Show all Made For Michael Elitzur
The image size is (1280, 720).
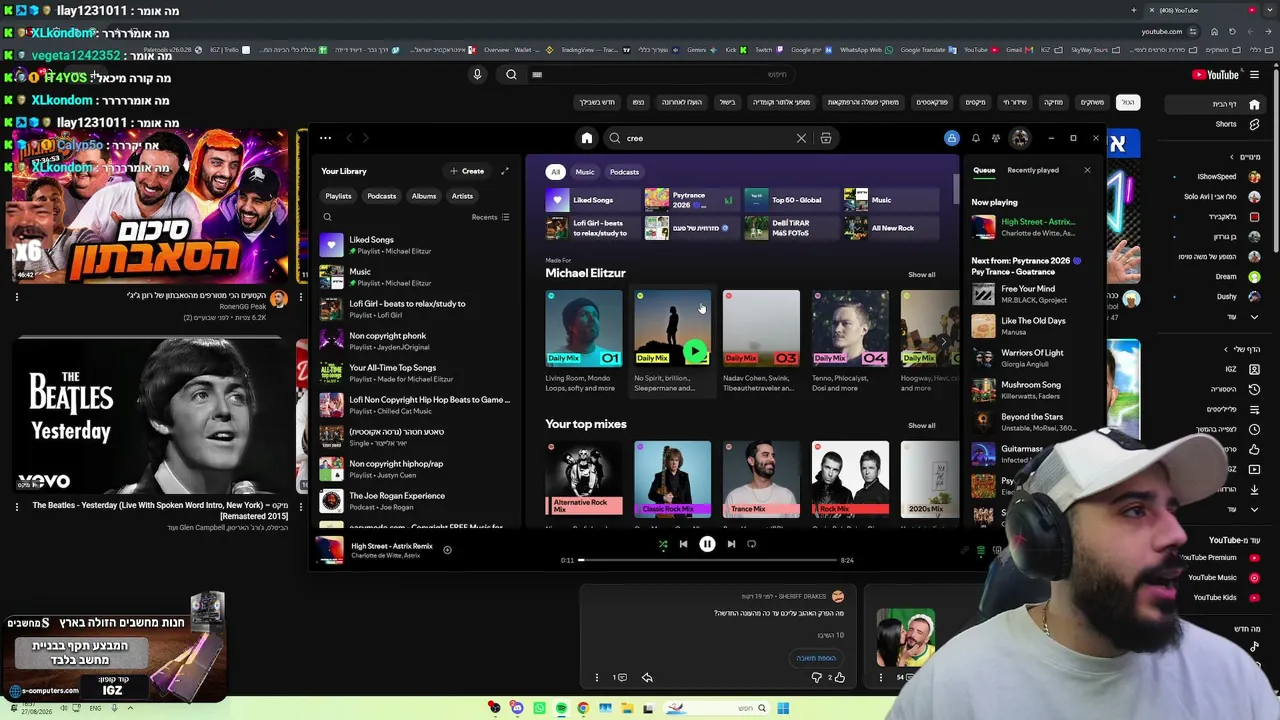click(922, 275)
